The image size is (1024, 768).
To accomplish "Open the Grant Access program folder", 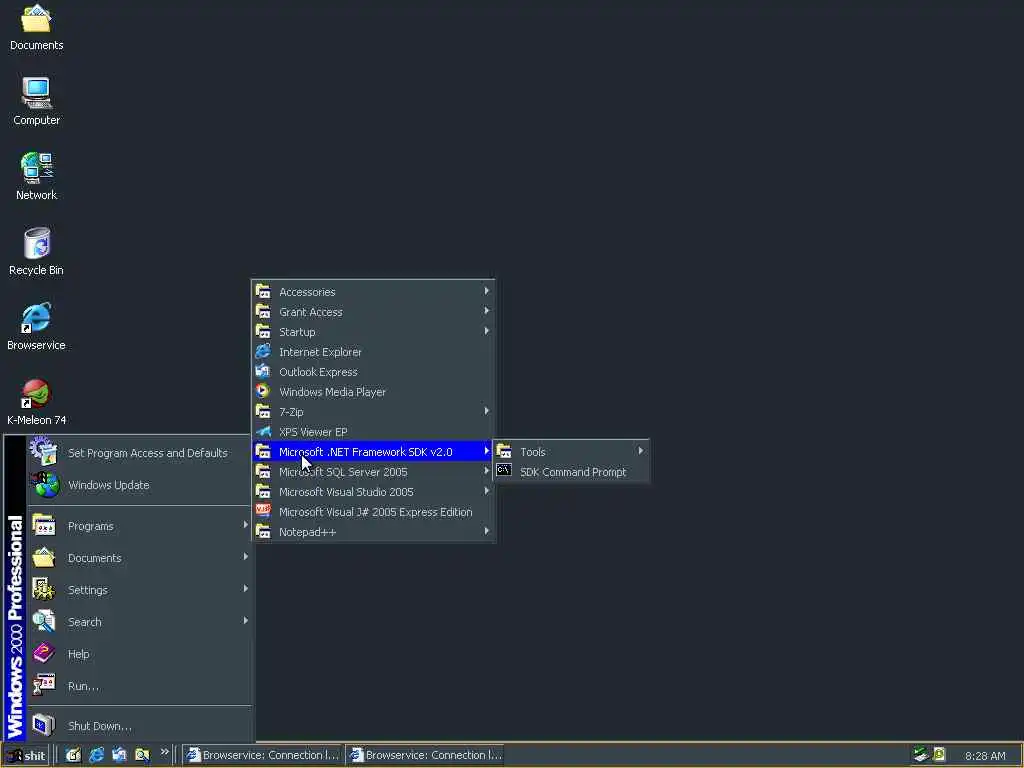I will point(373,312).
